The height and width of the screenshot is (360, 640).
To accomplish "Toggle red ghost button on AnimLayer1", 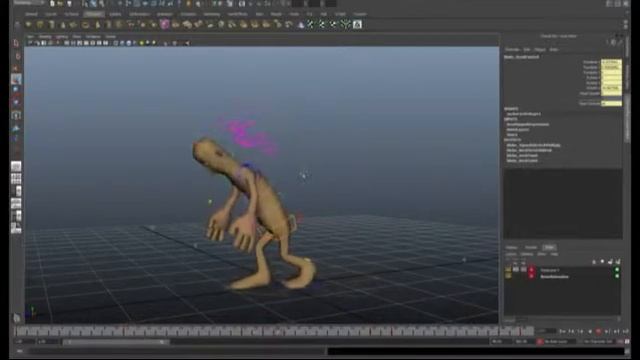I will 531,270.
